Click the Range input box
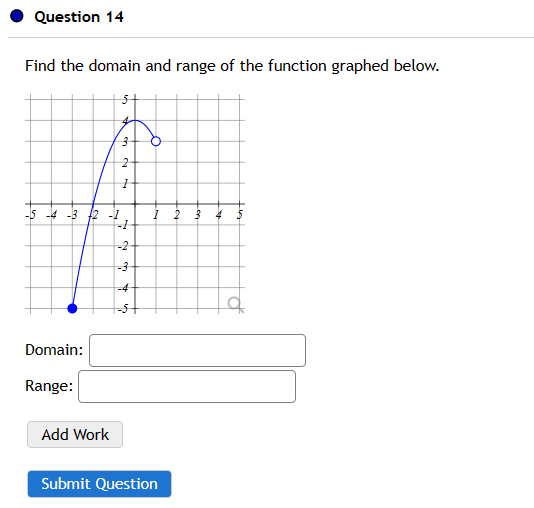The image size is (534, 508). point(187,386)
